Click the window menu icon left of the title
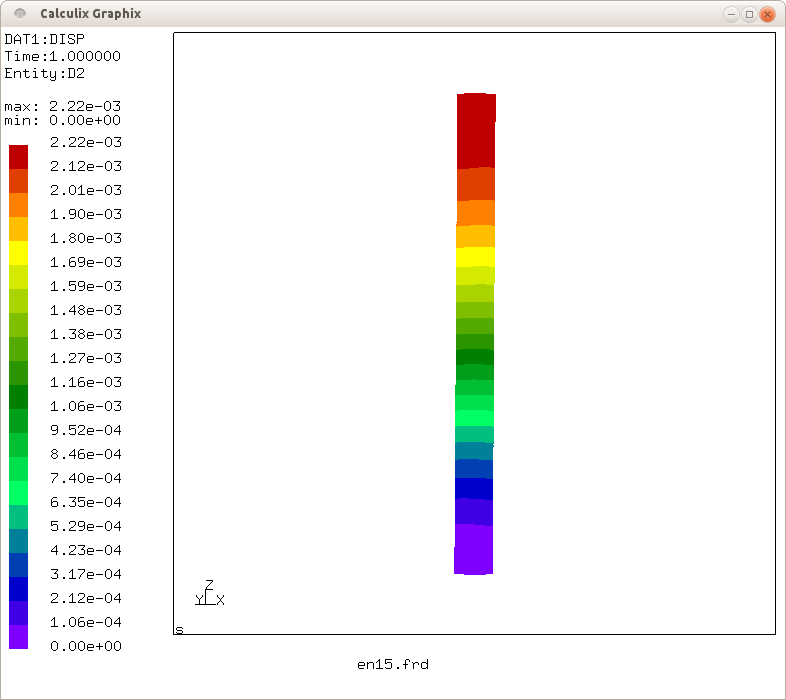Image resolution: width=786 pixels, height=700 pixels. pyautogui.click(x=20, y=14)
